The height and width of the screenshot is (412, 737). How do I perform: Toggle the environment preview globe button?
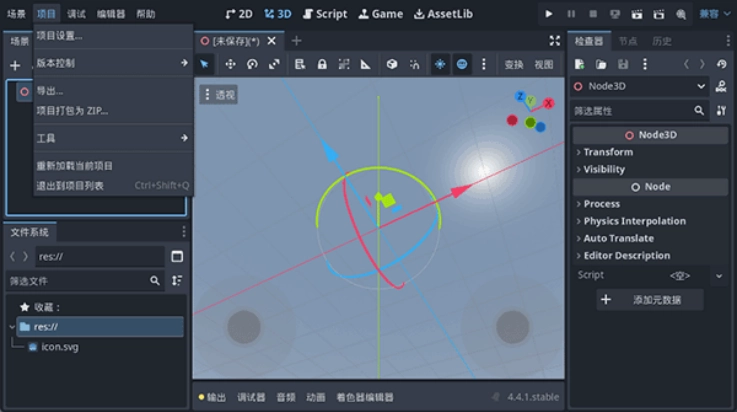point(462,64)
